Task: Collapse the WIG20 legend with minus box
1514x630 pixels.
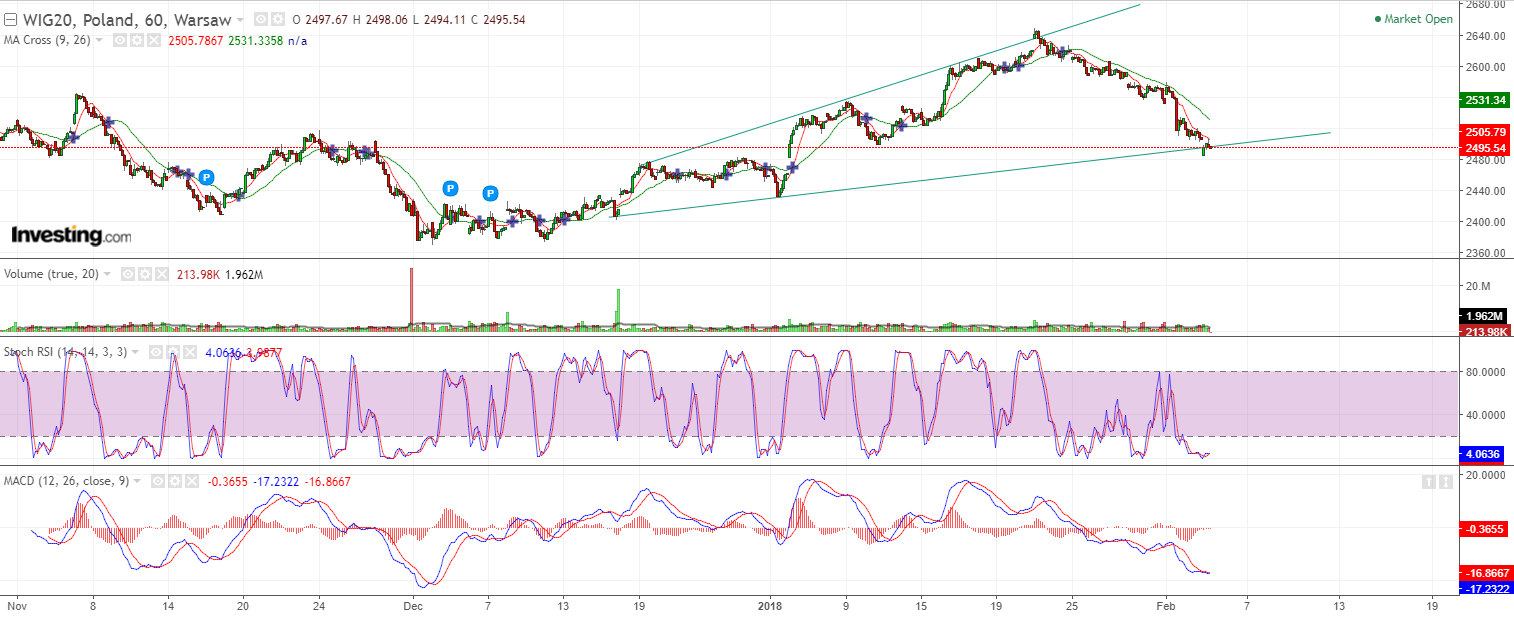Action: coord(10,20)
